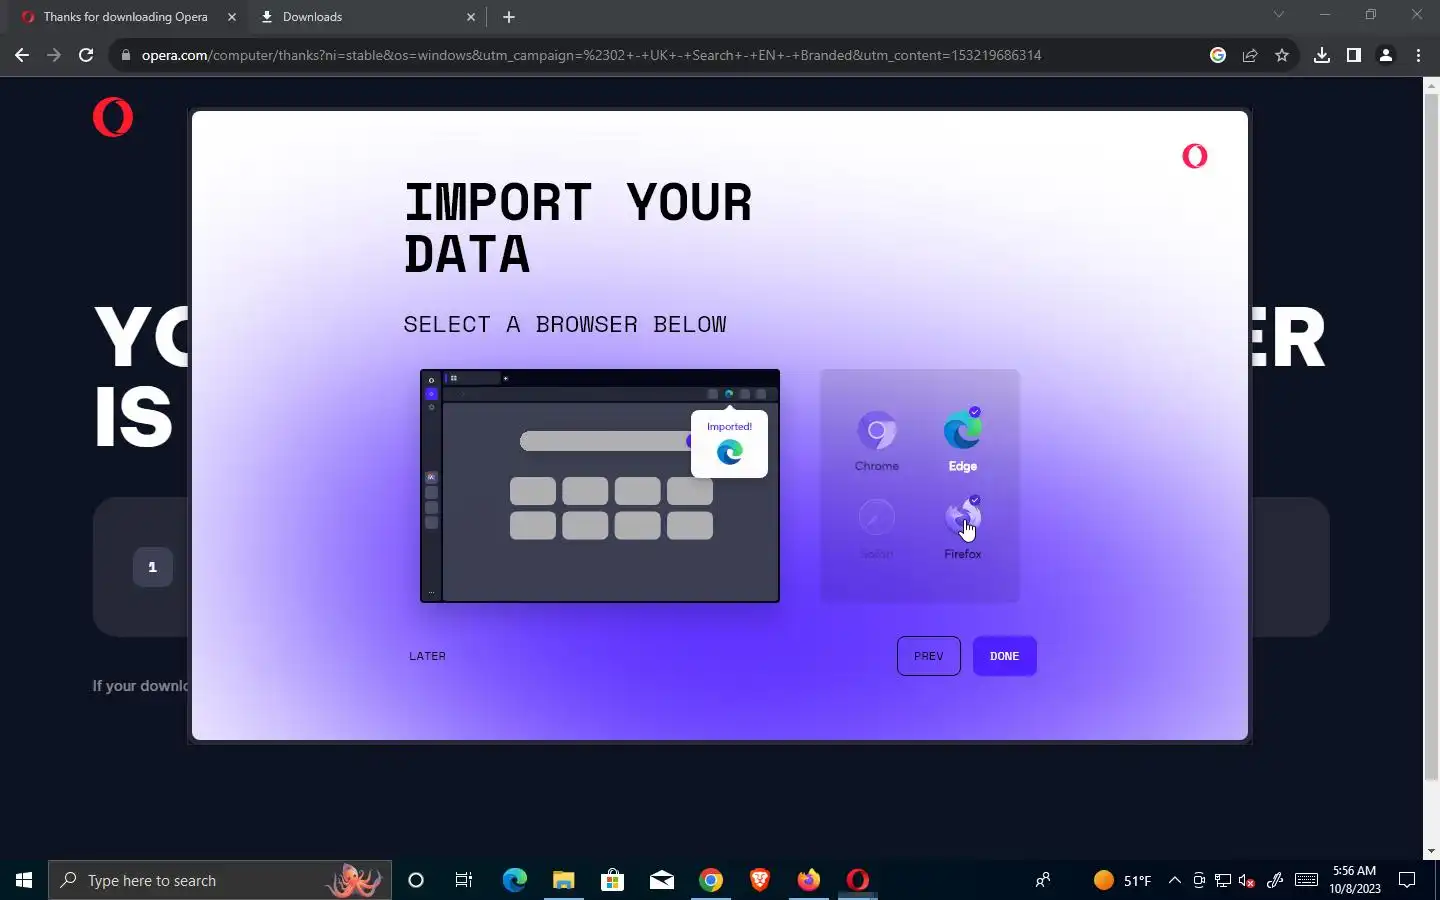
Task: Go back to the previous page
Action: tap(22, 55)
